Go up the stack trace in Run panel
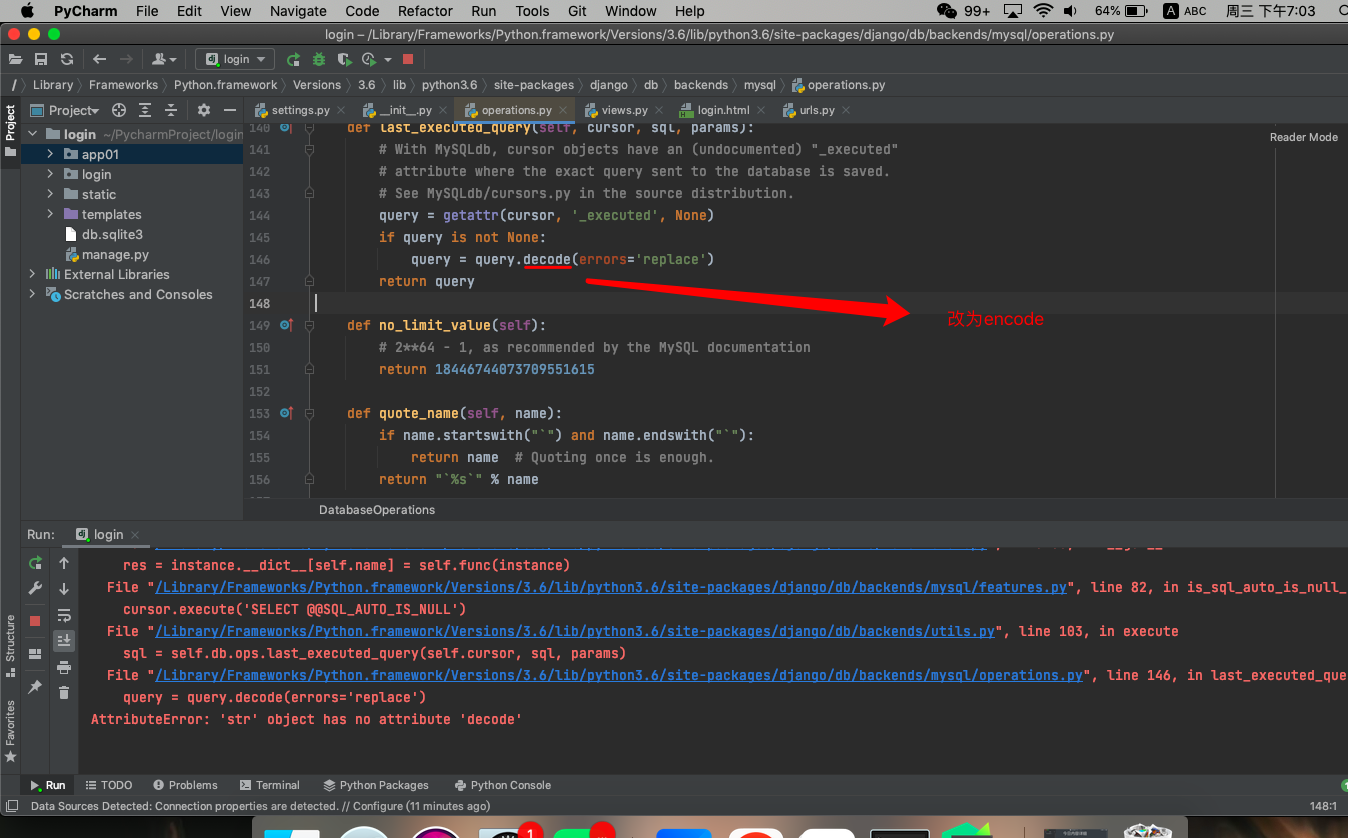This screenshot has width=1348, height=838. pyautogui.click(x=64, y=563)
